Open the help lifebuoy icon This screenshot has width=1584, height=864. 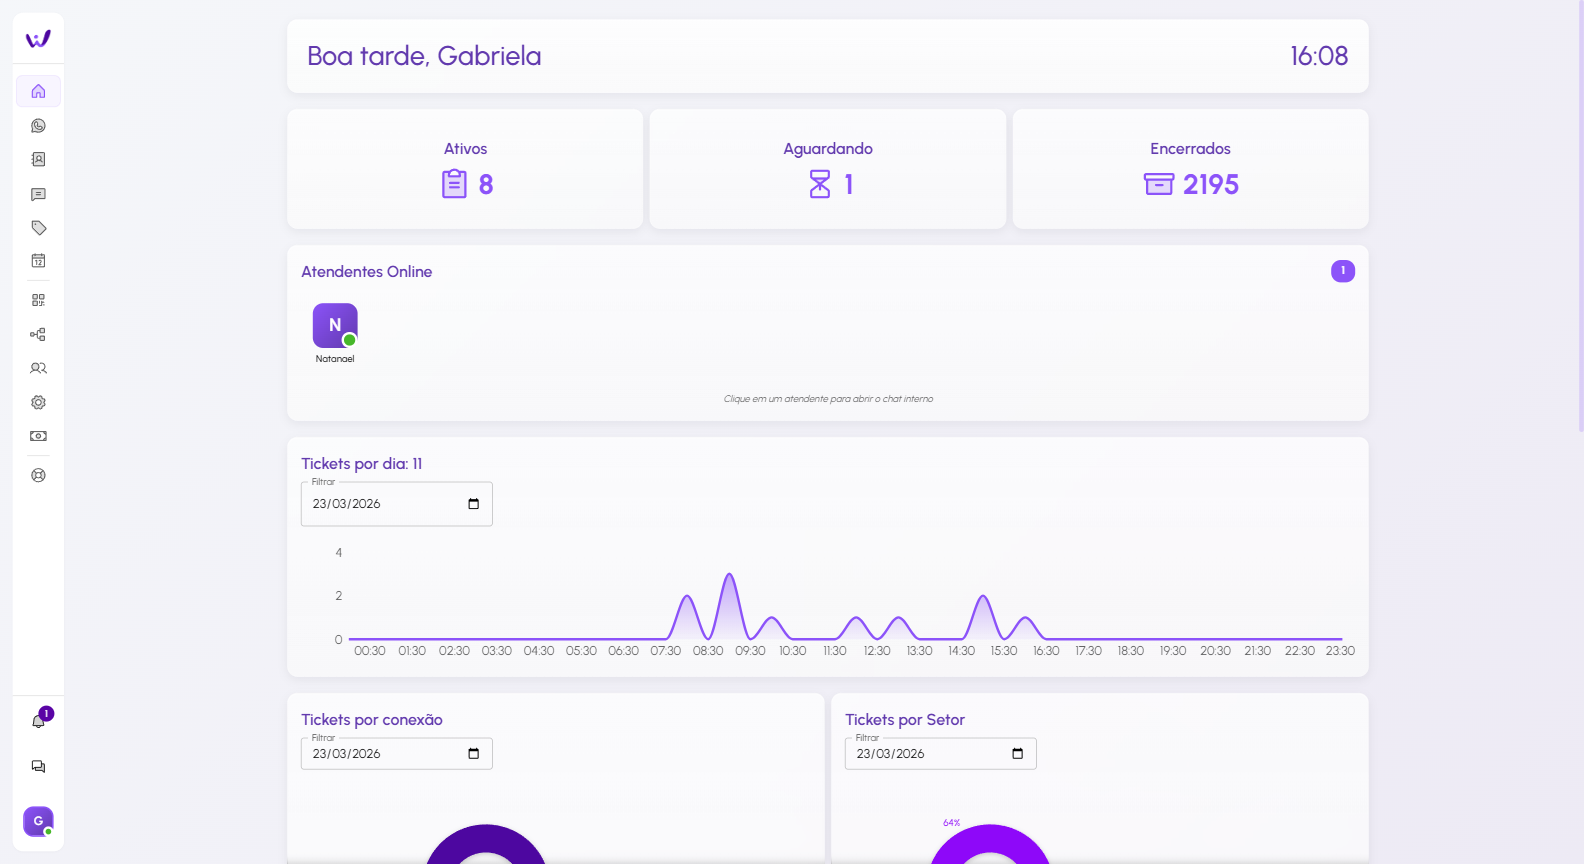(38, 476)
